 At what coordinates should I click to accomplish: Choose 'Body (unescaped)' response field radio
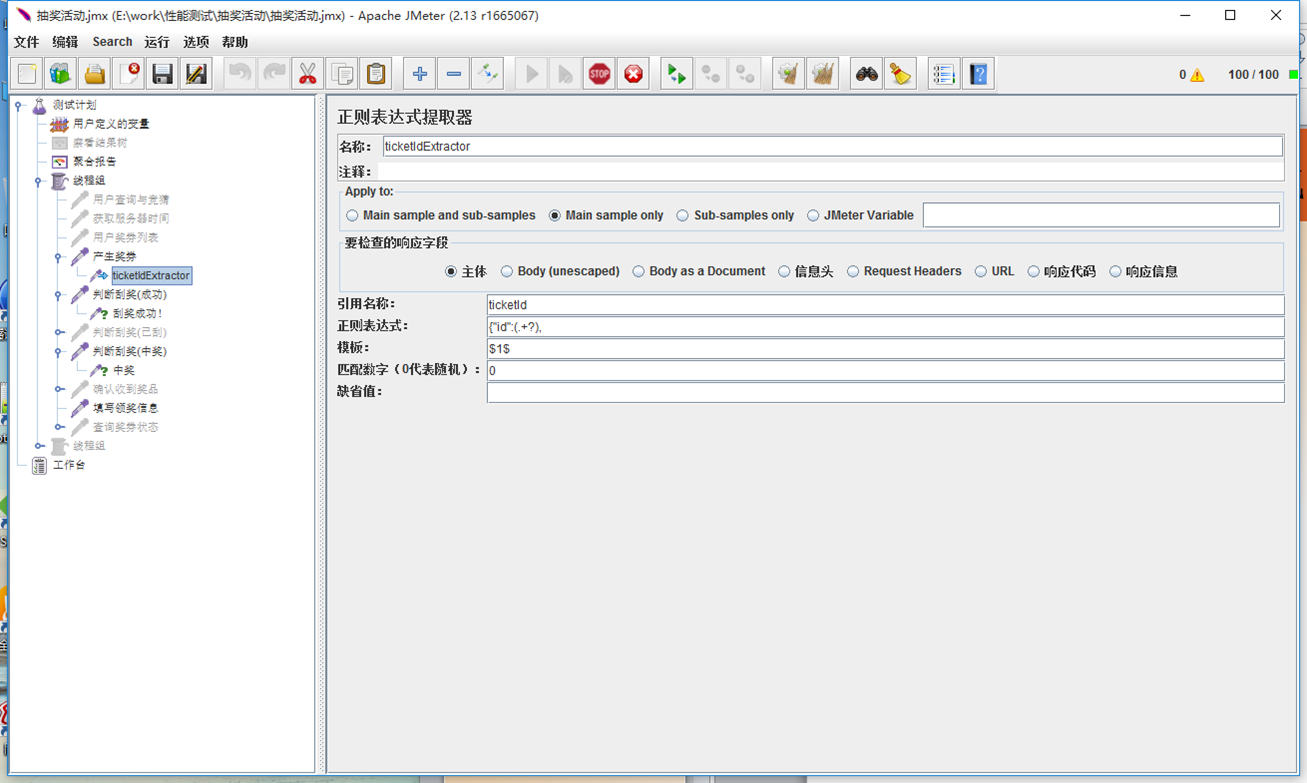[x=507, y=271]
